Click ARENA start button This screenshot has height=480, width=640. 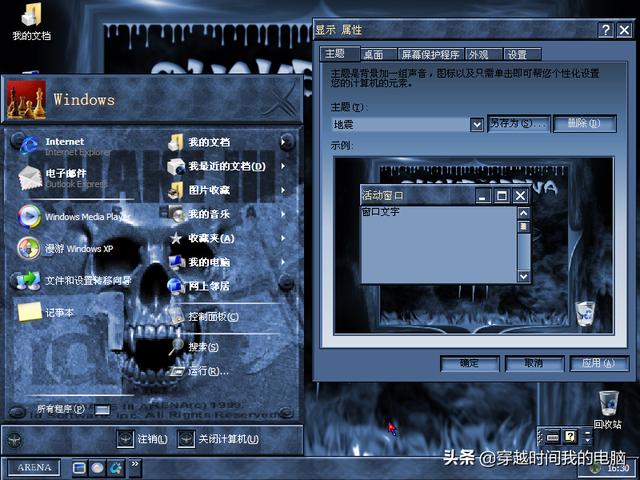[x=34, y=467]
